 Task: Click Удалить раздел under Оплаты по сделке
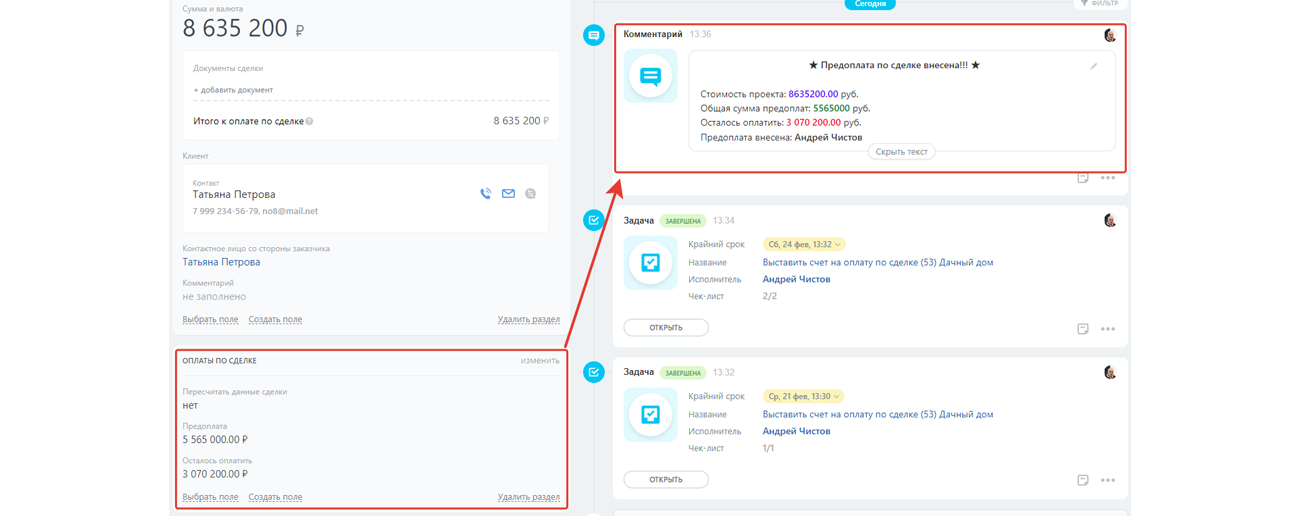coord(528,497)
